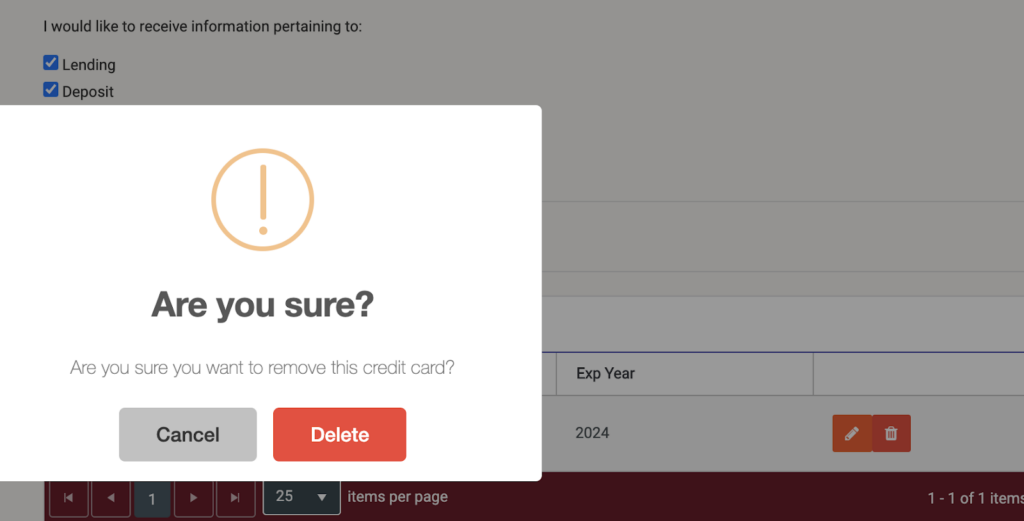Click the previous page arrow icon

pos(110,497)
